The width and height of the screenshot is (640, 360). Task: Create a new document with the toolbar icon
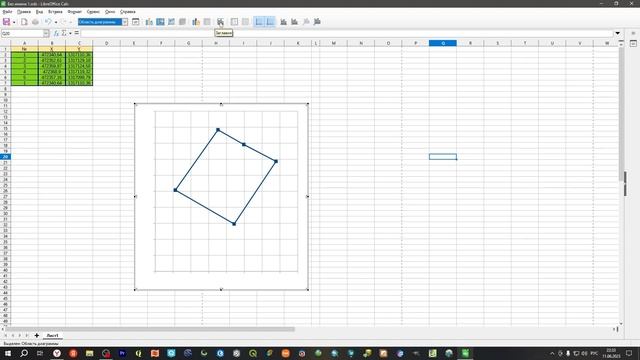pos(24,22)
